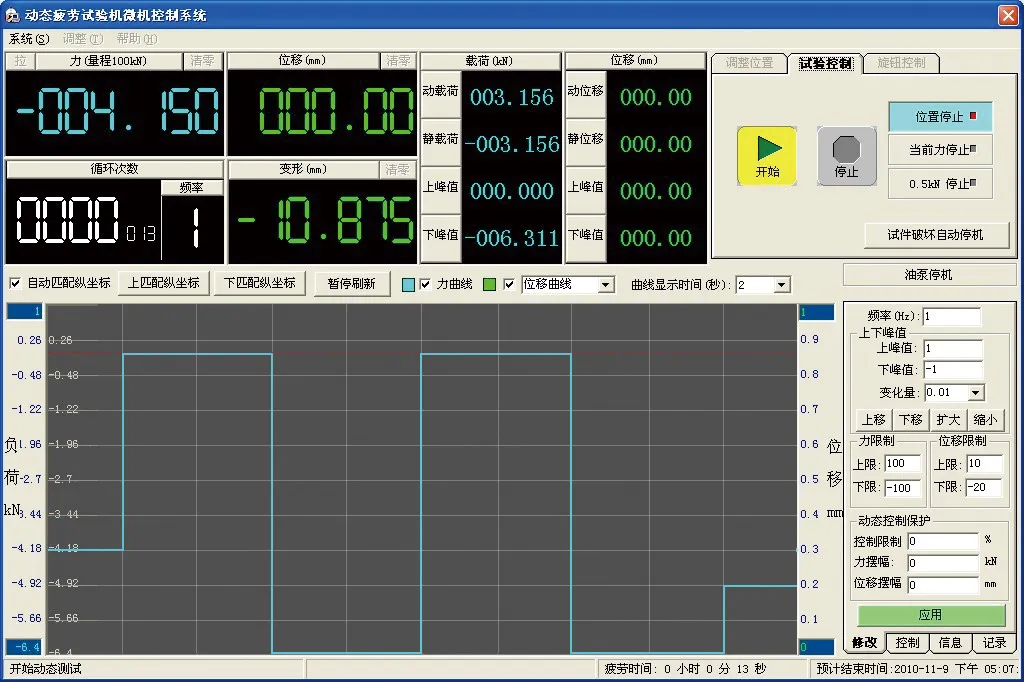Open the 系统(S) menu
The width and height of the screenshot is (1024, 682).
click(x=26, y=37)
